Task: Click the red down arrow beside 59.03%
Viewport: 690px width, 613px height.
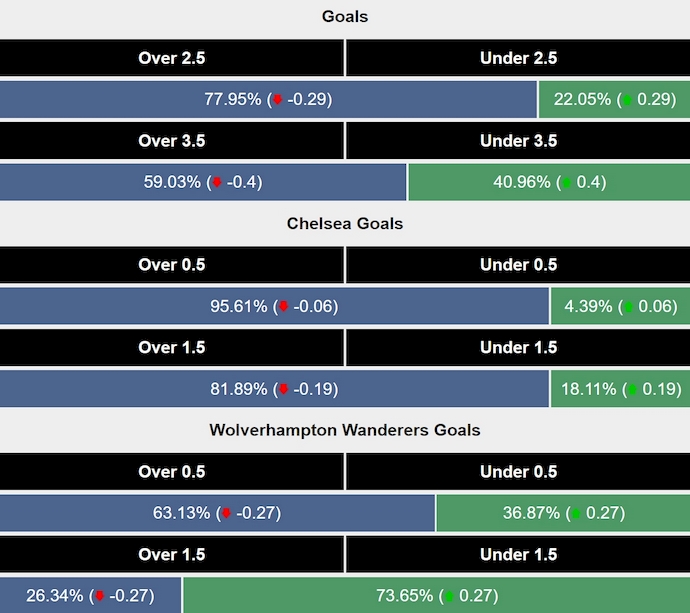Action: coord(217,183)
